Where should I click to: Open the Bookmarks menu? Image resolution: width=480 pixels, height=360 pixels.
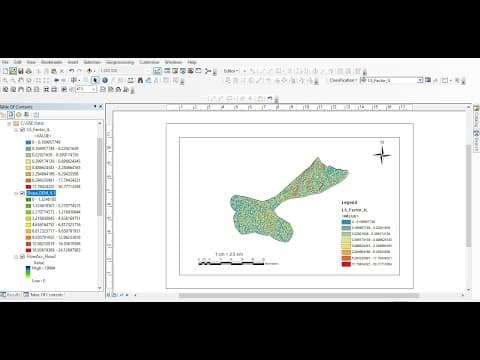pyautogui.click(x=51, y=62)
